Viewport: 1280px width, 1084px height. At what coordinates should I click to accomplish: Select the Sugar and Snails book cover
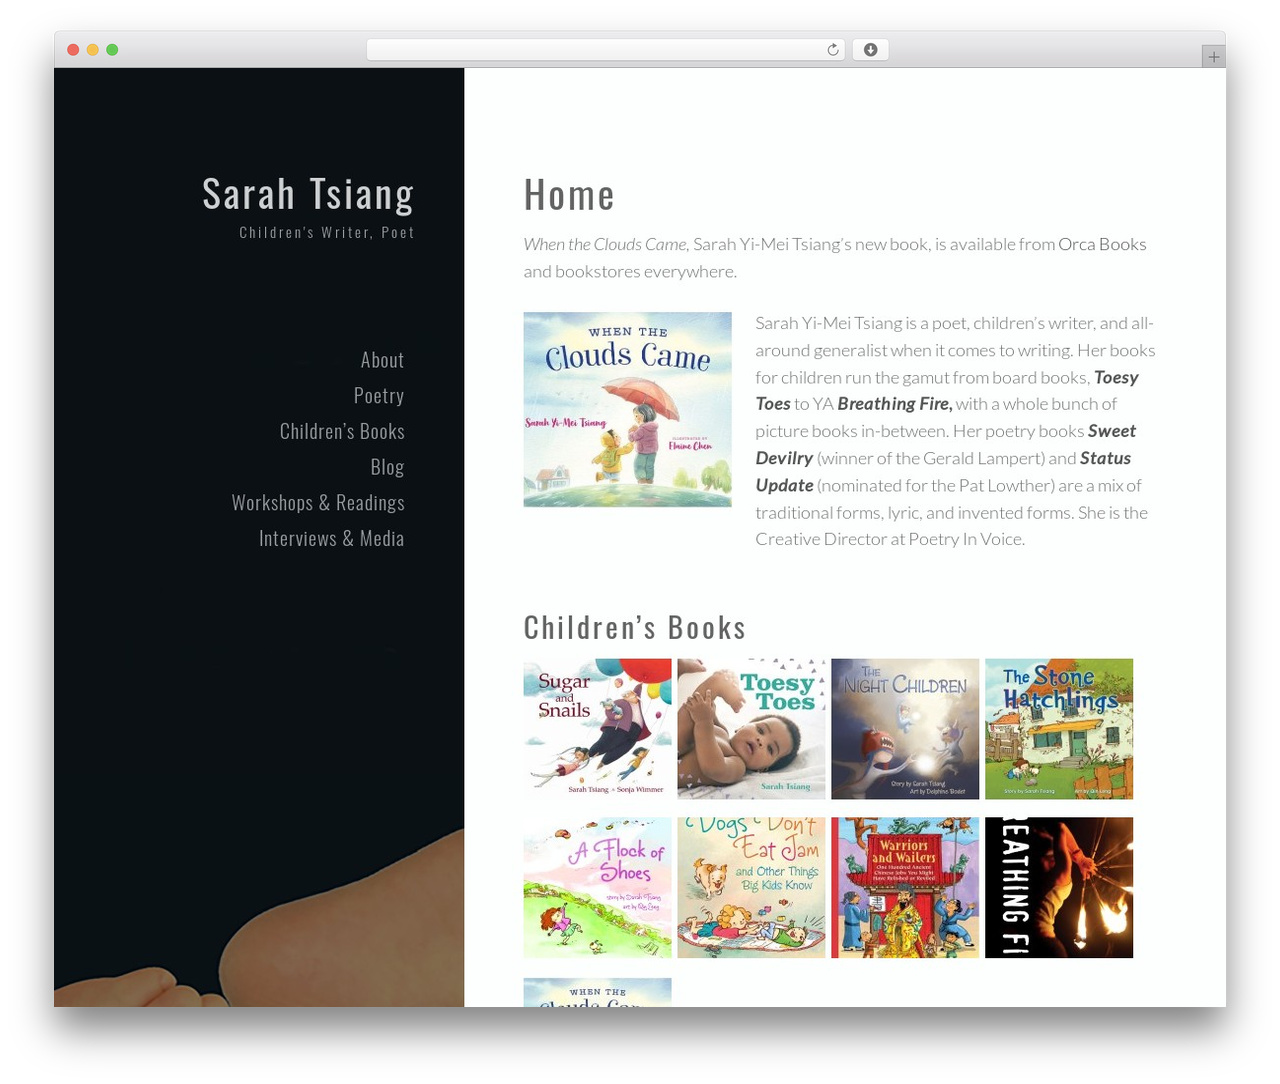click(x=597, y=729)
